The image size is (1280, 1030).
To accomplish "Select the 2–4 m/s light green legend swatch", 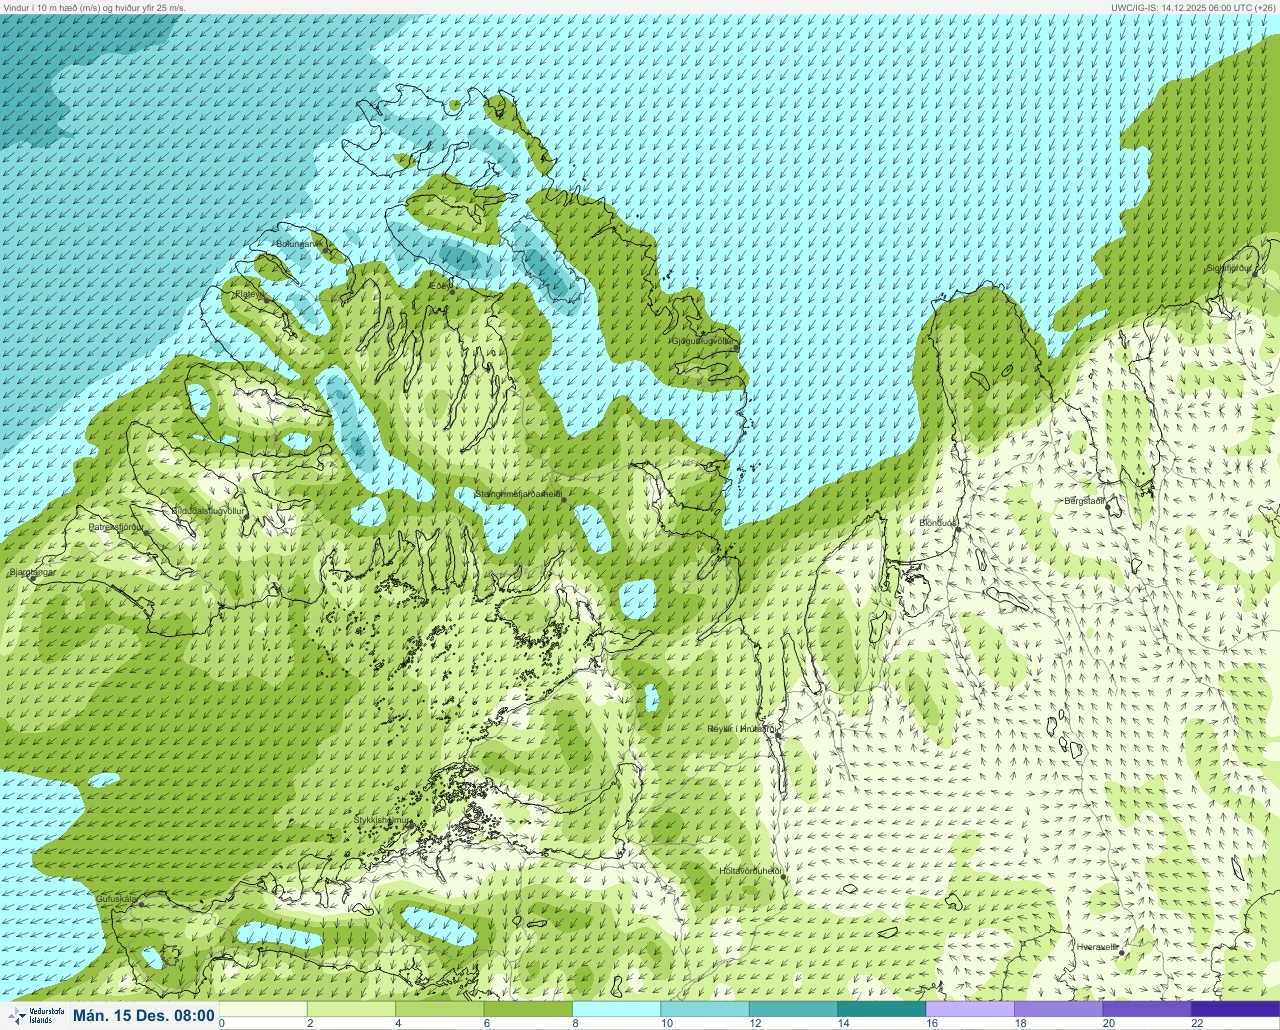I will pyautogui.click(x=351, y=1008).
